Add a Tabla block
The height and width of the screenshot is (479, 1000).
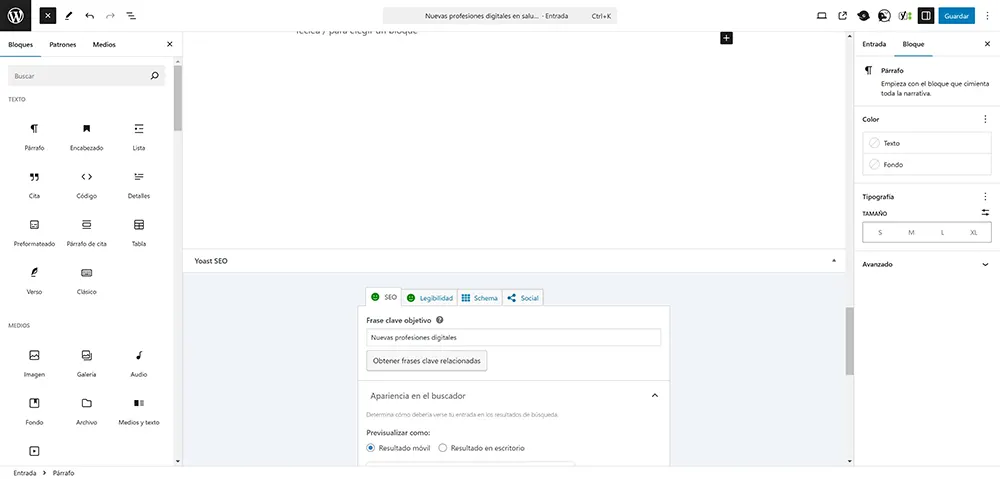[139, 231]
